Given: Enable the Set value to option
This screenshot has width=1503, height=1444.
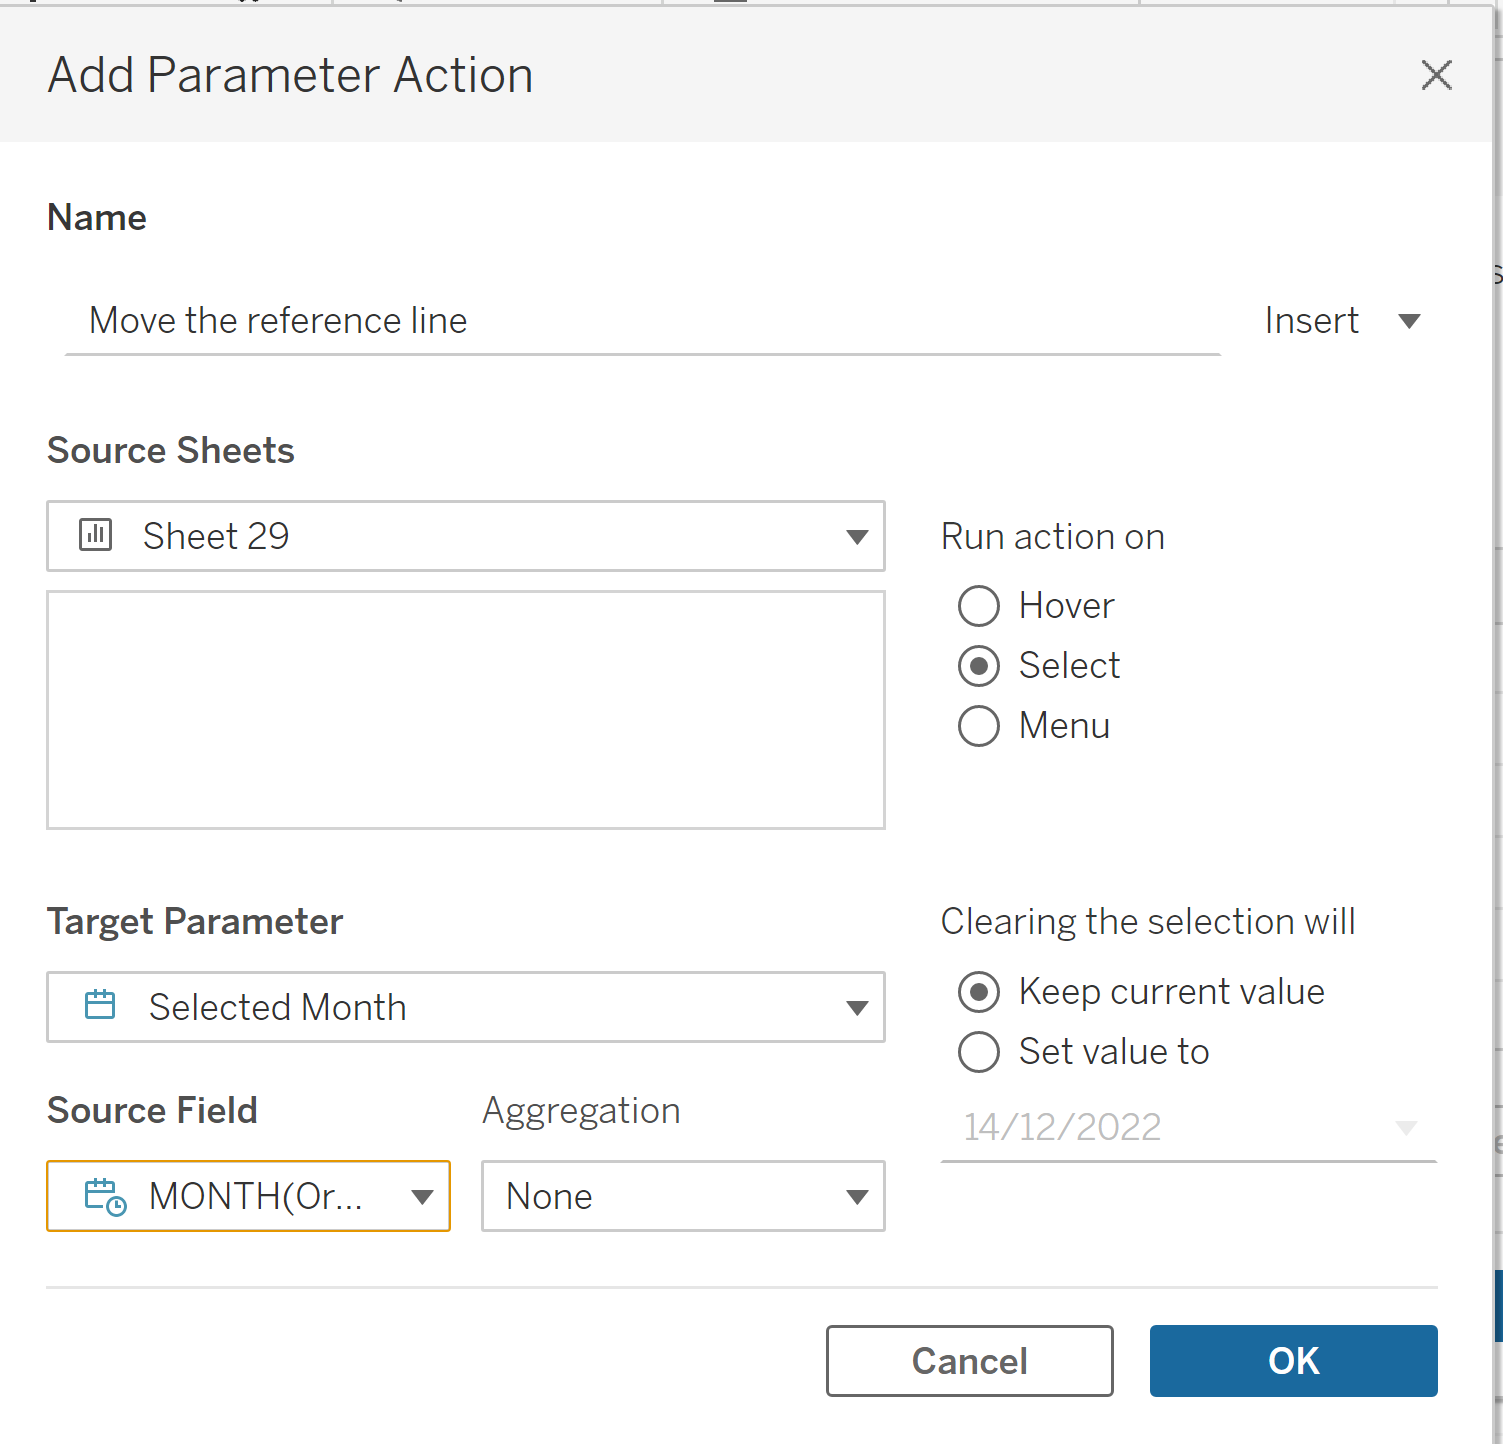Looking at the screenshot, I should click(x=979, y=1052).
